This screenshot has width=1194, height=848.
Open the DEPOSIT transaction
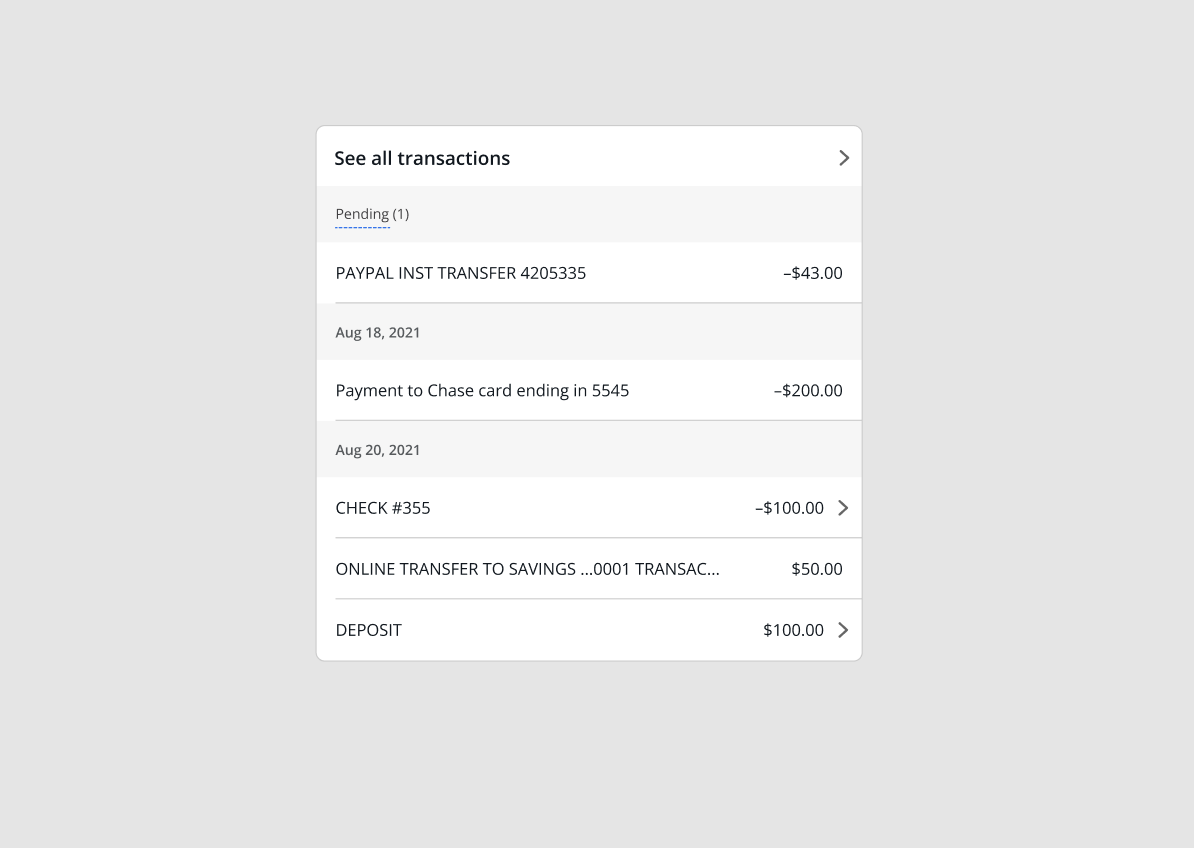pos(368,630)
